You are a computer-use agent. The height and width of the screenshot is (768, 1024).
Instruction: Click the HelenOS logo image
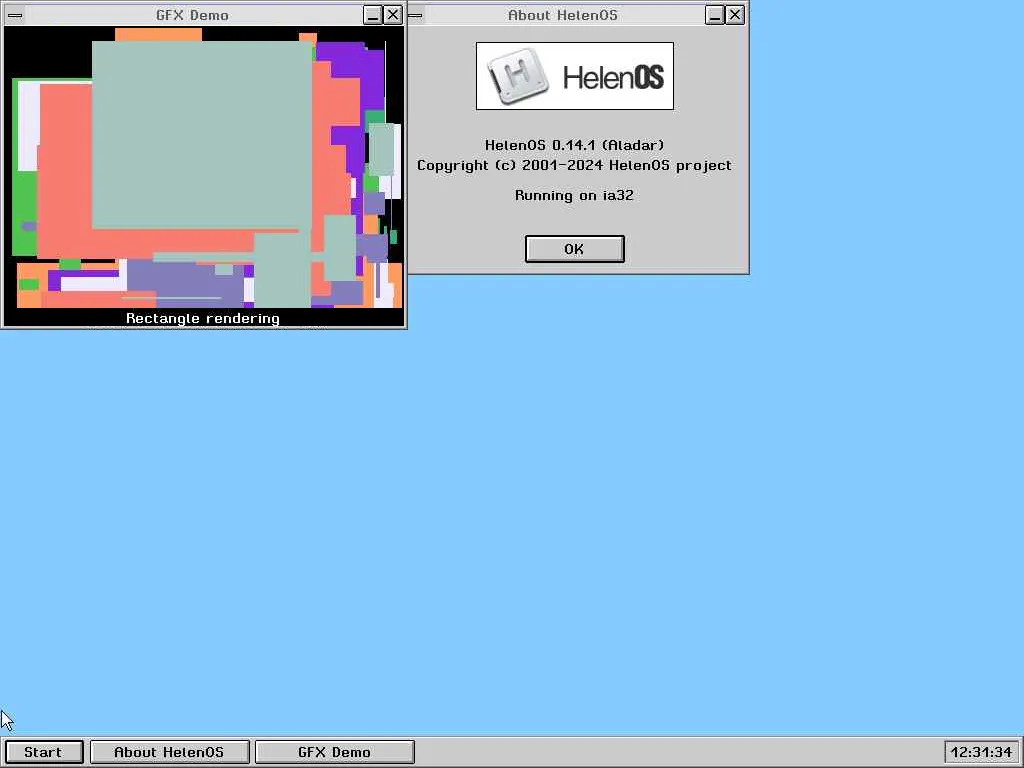575,76
